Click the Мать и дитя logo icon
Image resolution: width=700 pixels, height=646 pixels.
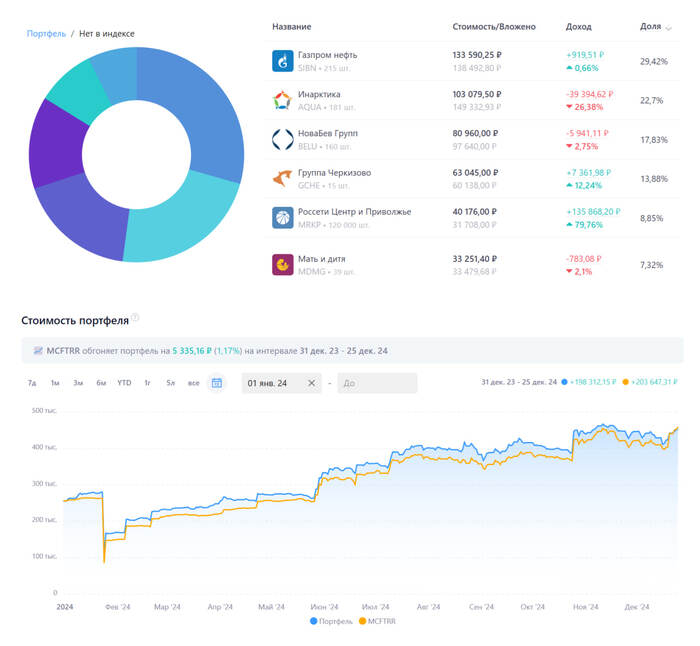tap(282, 265)
